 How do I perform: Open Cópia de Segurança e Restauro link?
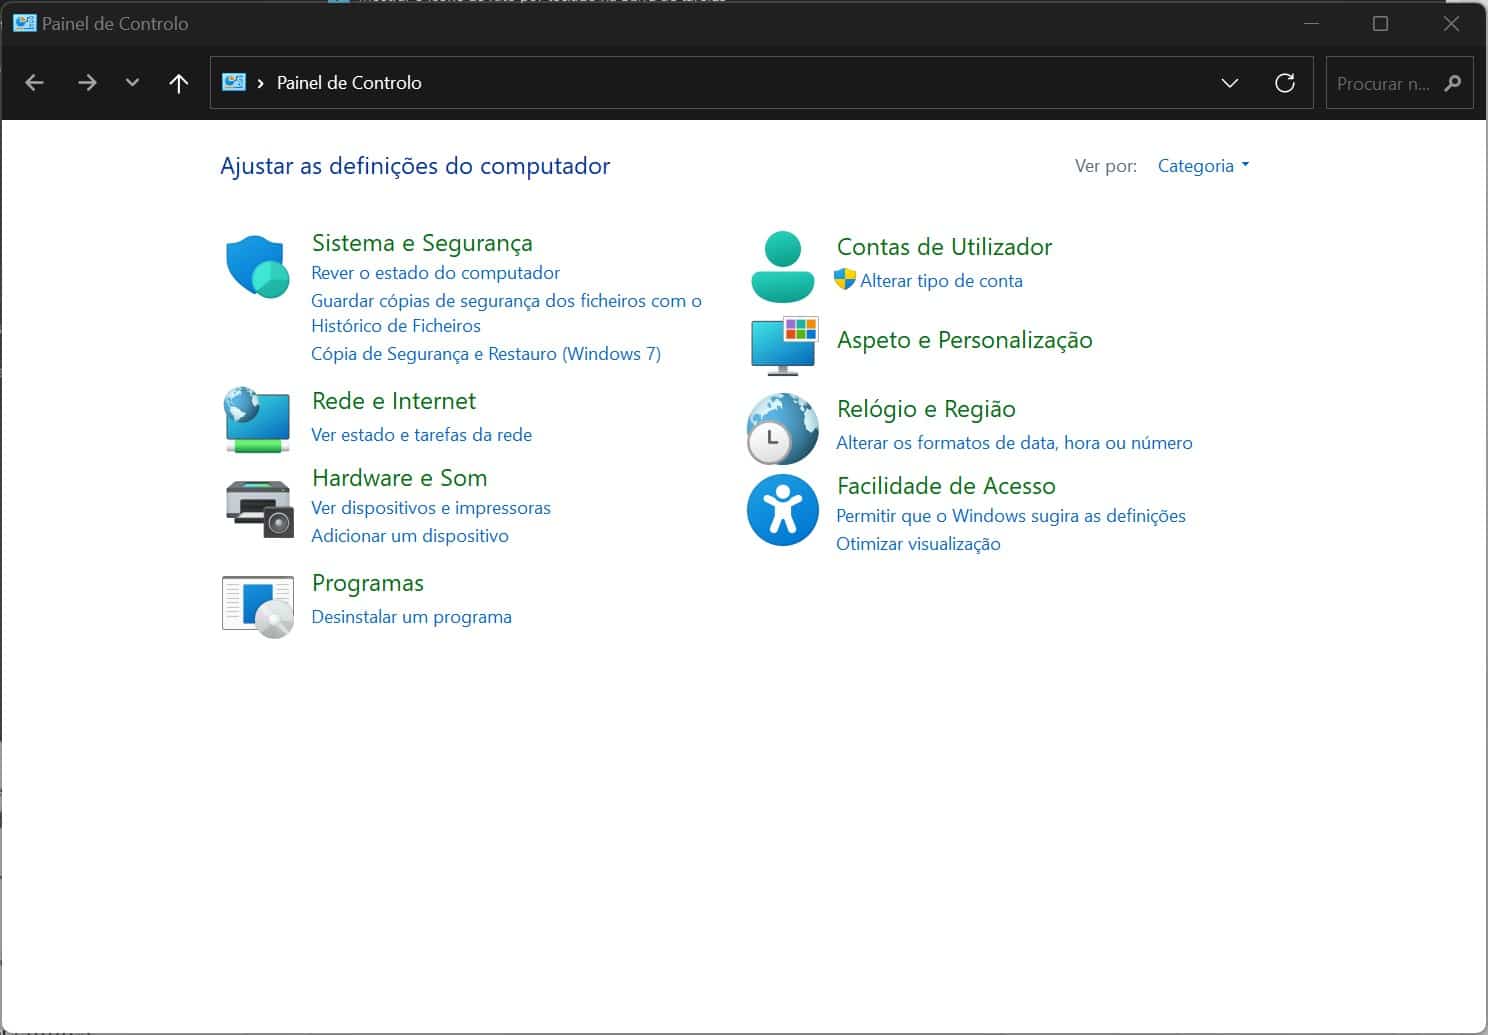click(x=485, y=354)
